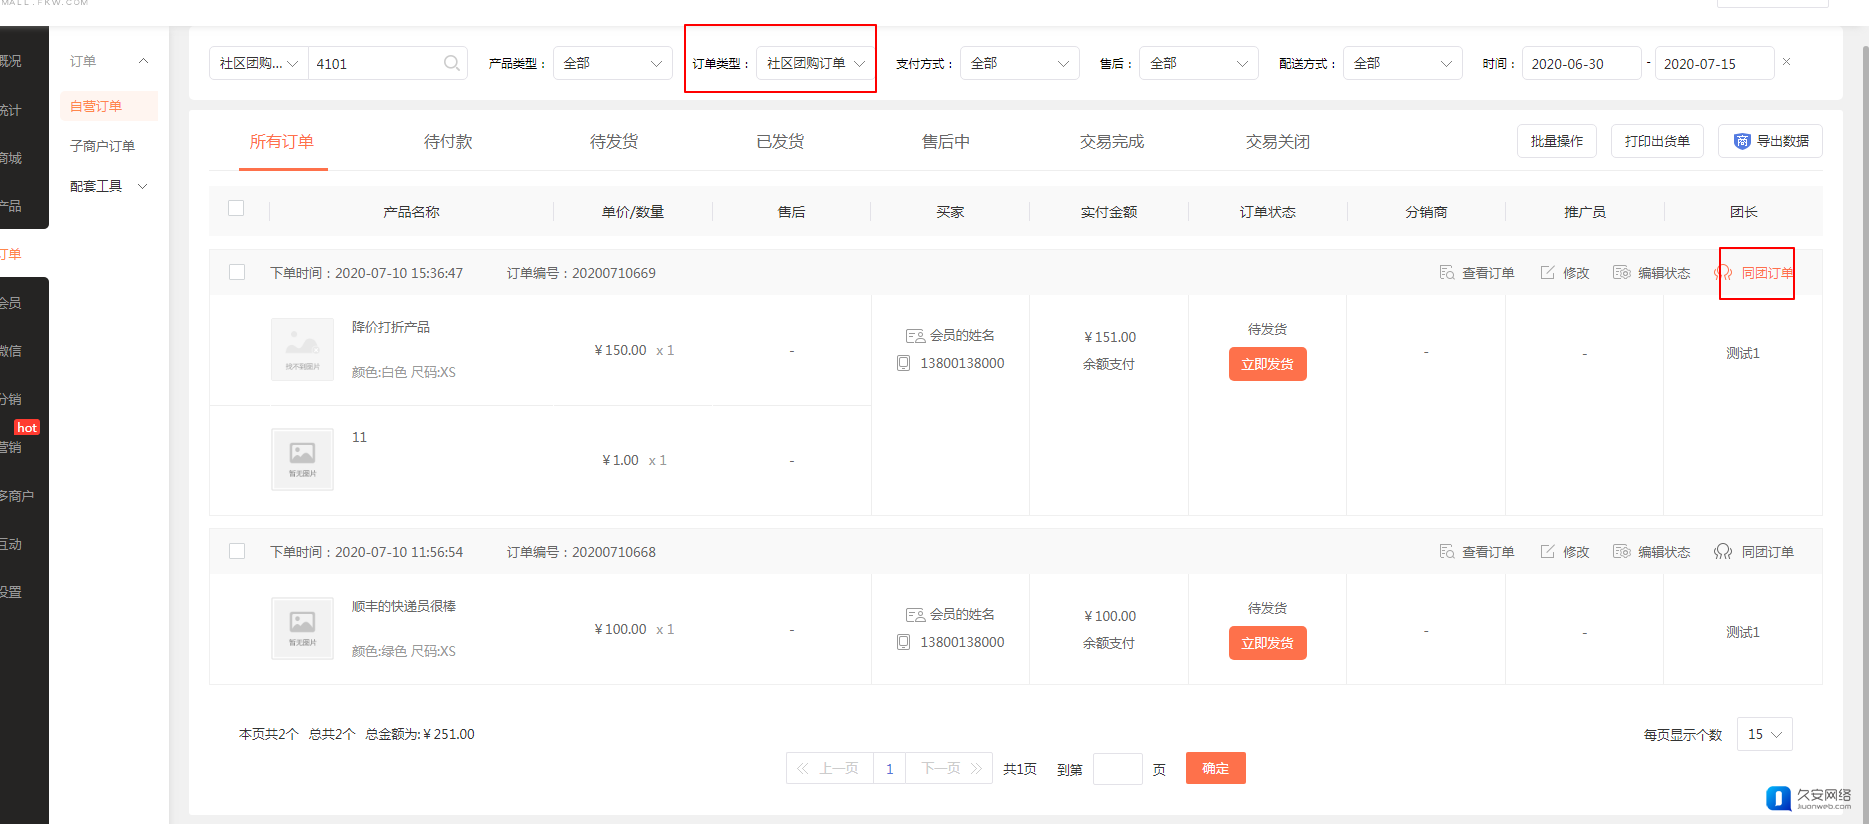Image resolution: width=1869 pixels, height=824 pixels.
Task: Click the search magnifier icon
Action: click(452, 63)
